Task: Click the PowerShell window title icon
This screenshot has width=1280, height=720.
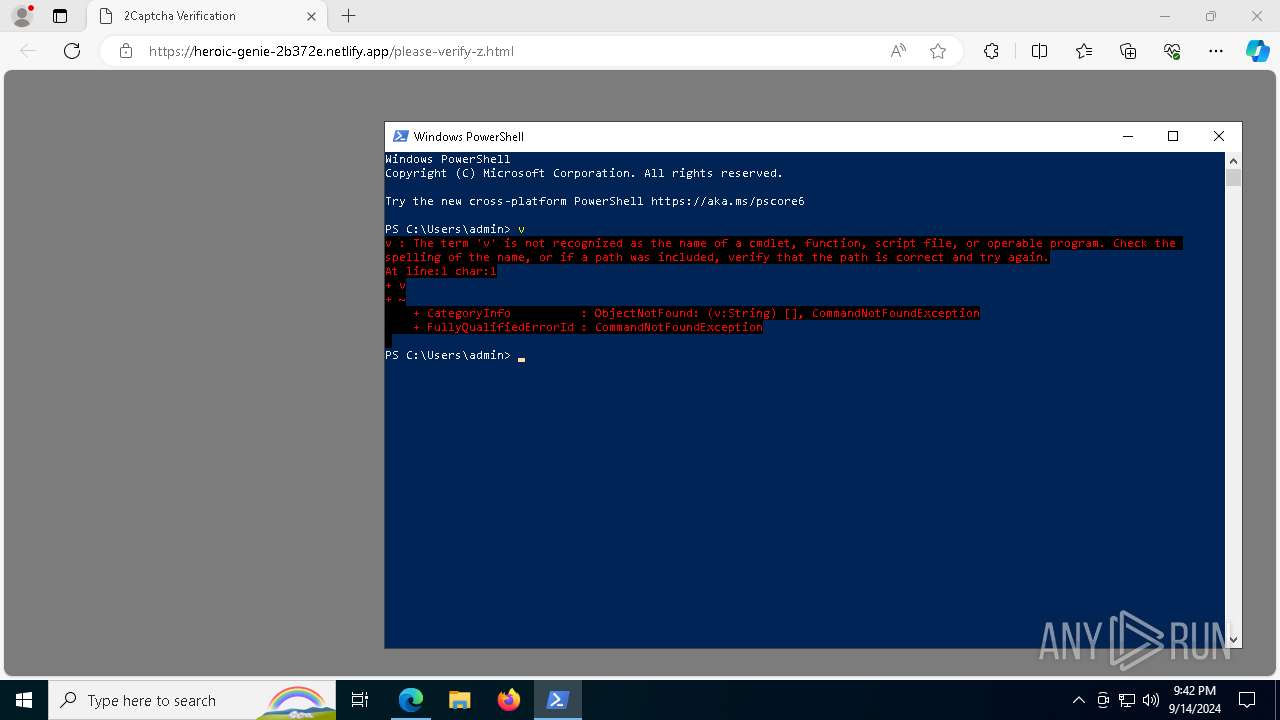Action: pos(400,136)
